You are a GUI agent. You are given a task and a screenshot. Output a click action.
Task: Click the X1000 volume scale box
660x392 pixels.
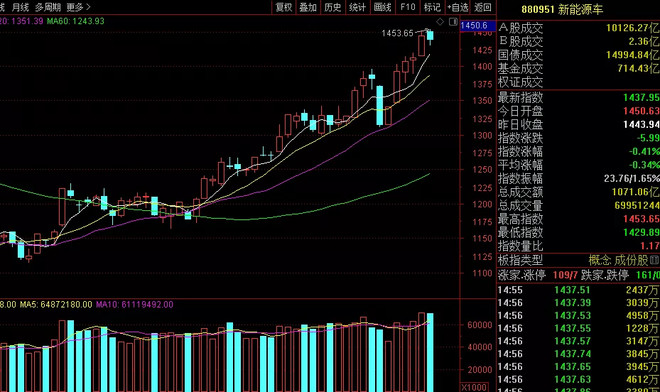pos(474,387)
